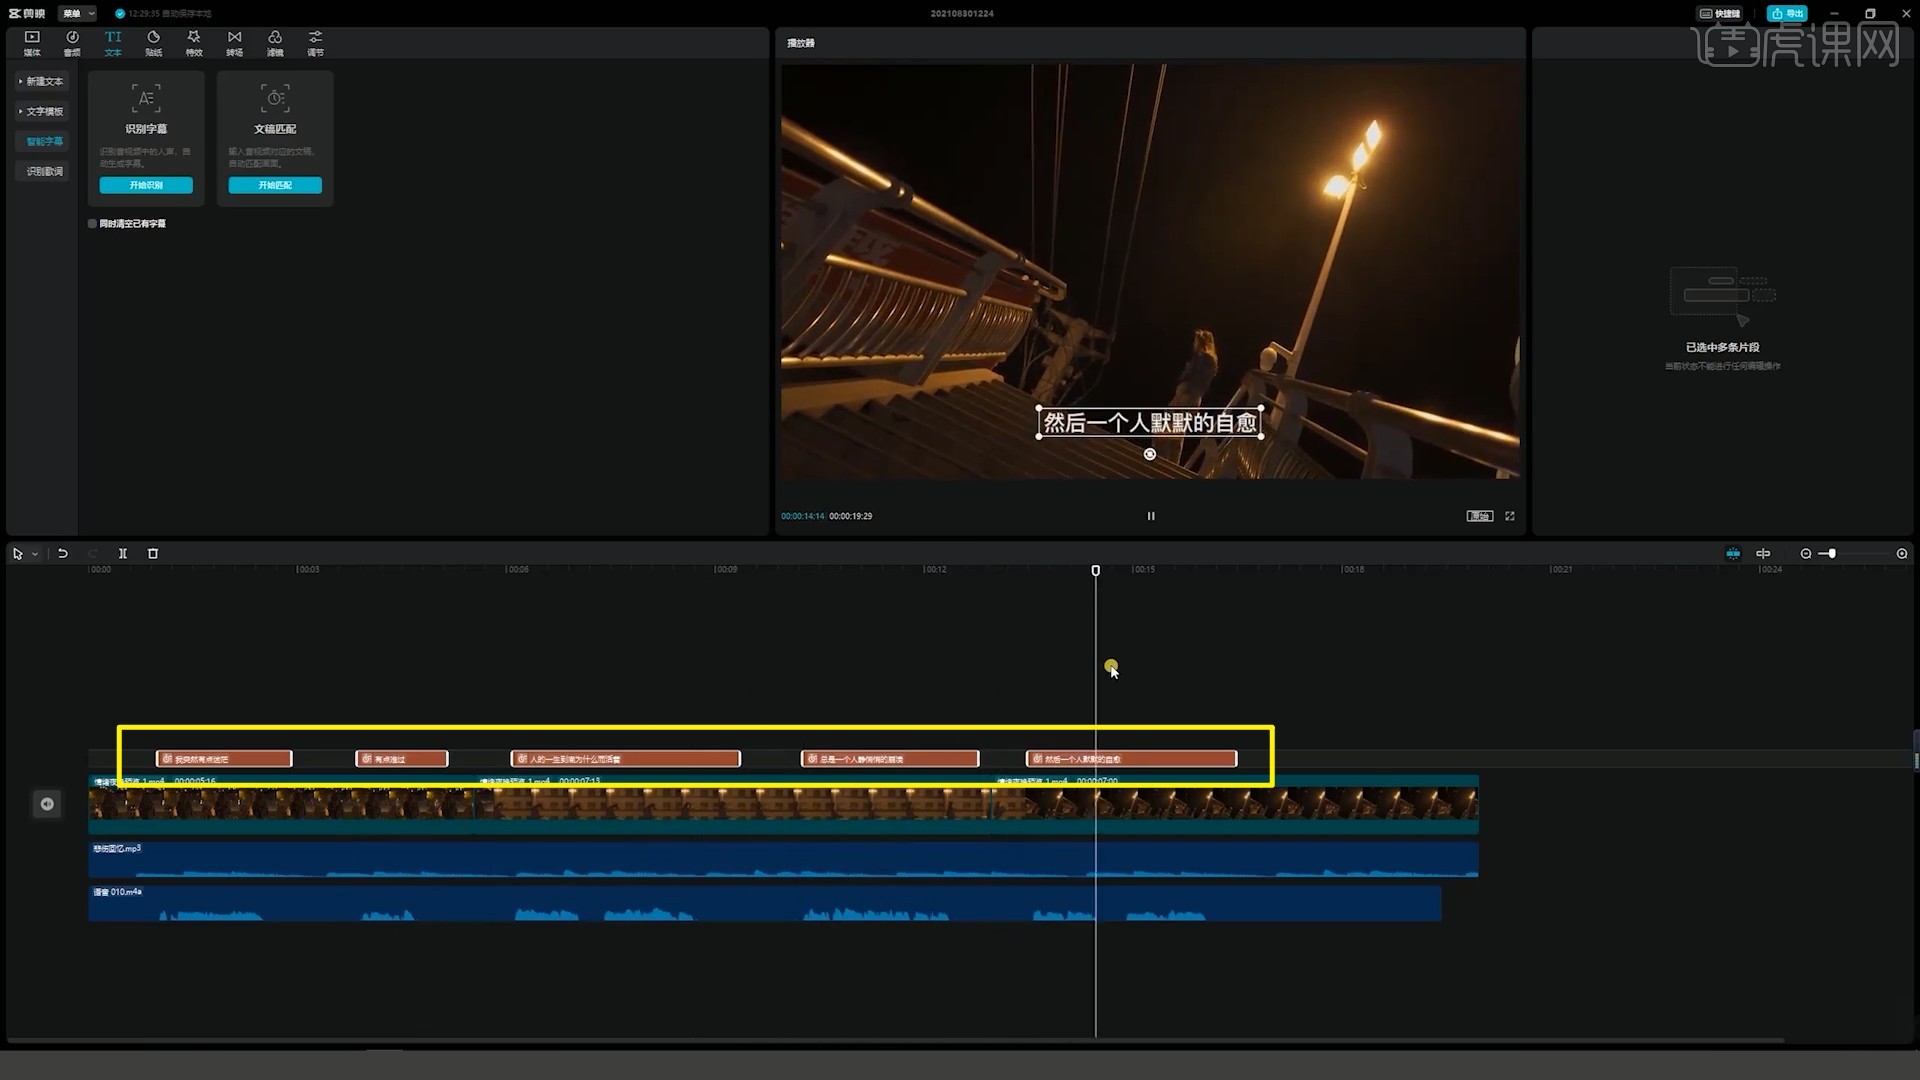Click the 已选中多条片段 message
The image size is (1920, 1080).
1723,347
